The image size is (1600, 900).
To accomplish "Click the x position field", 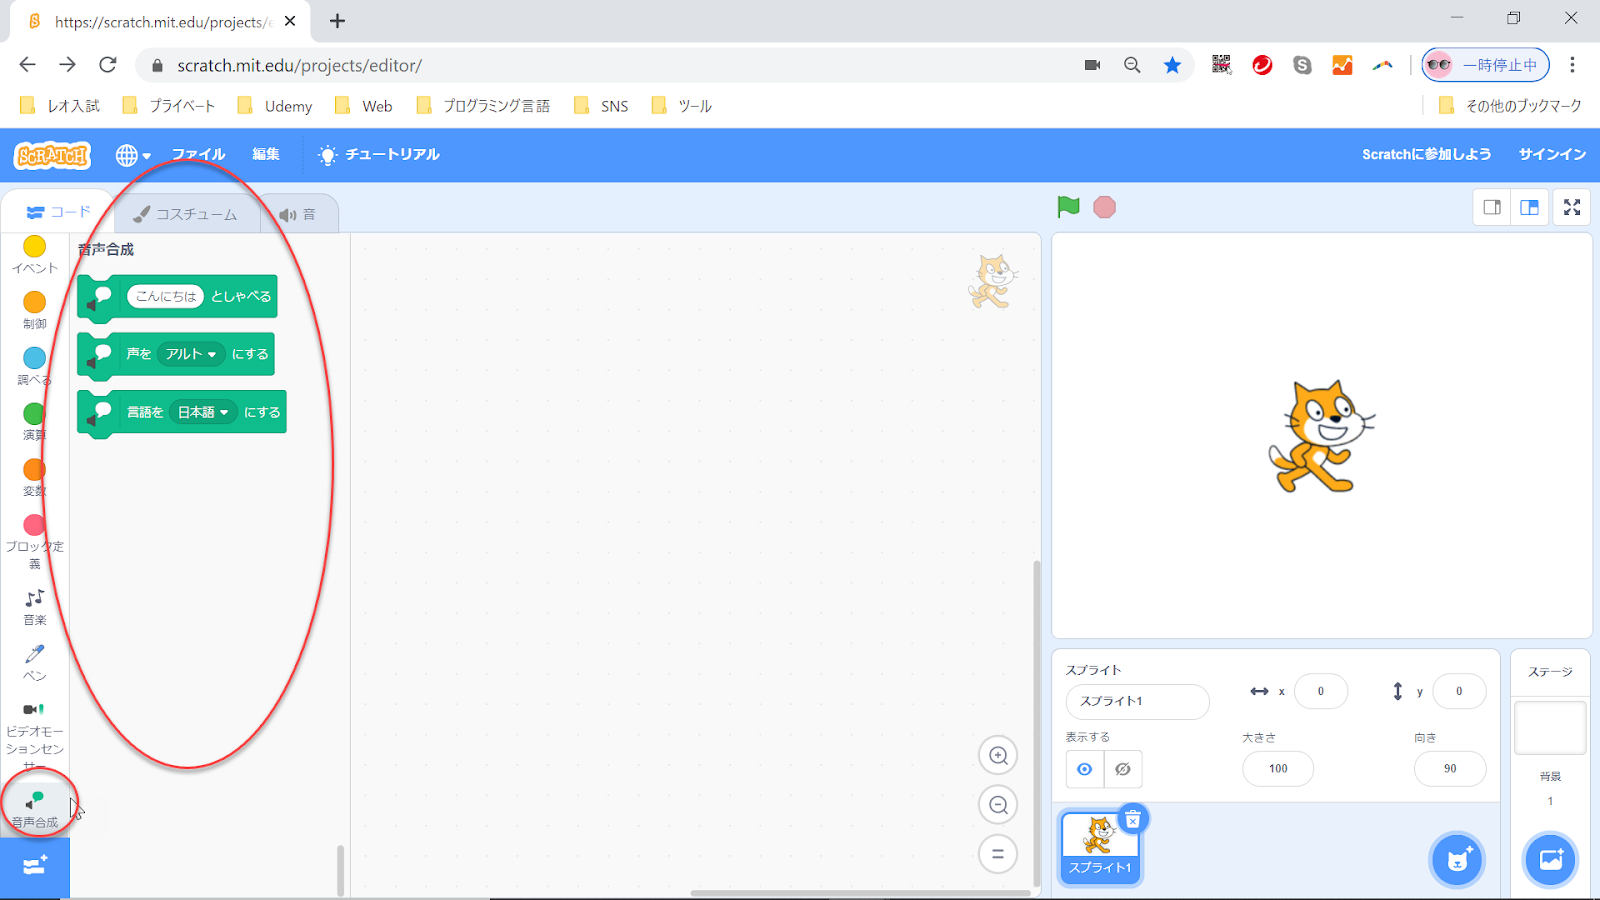I will tap(1320, 691).
